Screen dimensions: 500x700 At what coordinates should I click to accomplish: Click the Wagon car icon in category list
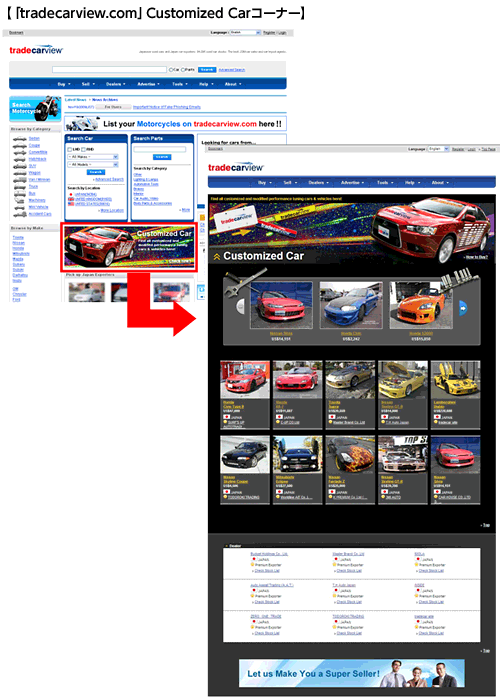[x=20, y=173]
